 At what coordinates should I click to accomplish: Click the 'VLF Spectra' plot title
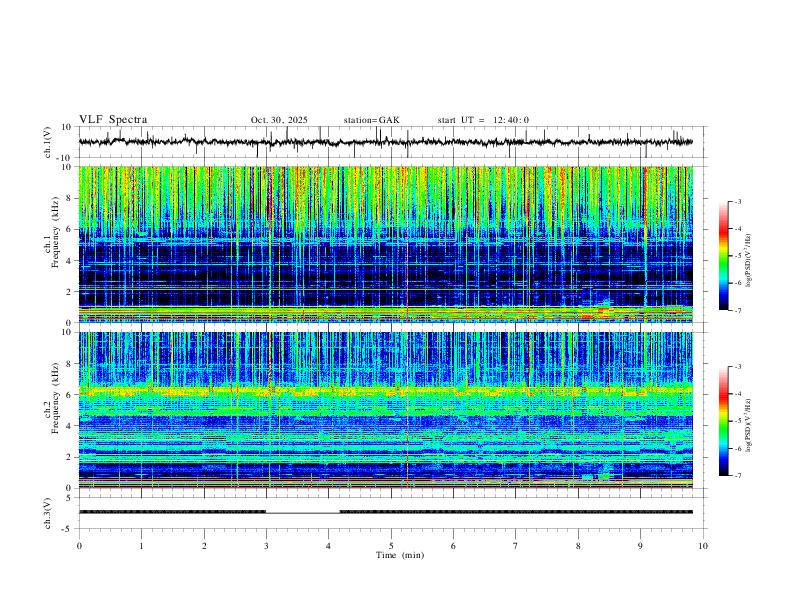click(113, 120)
